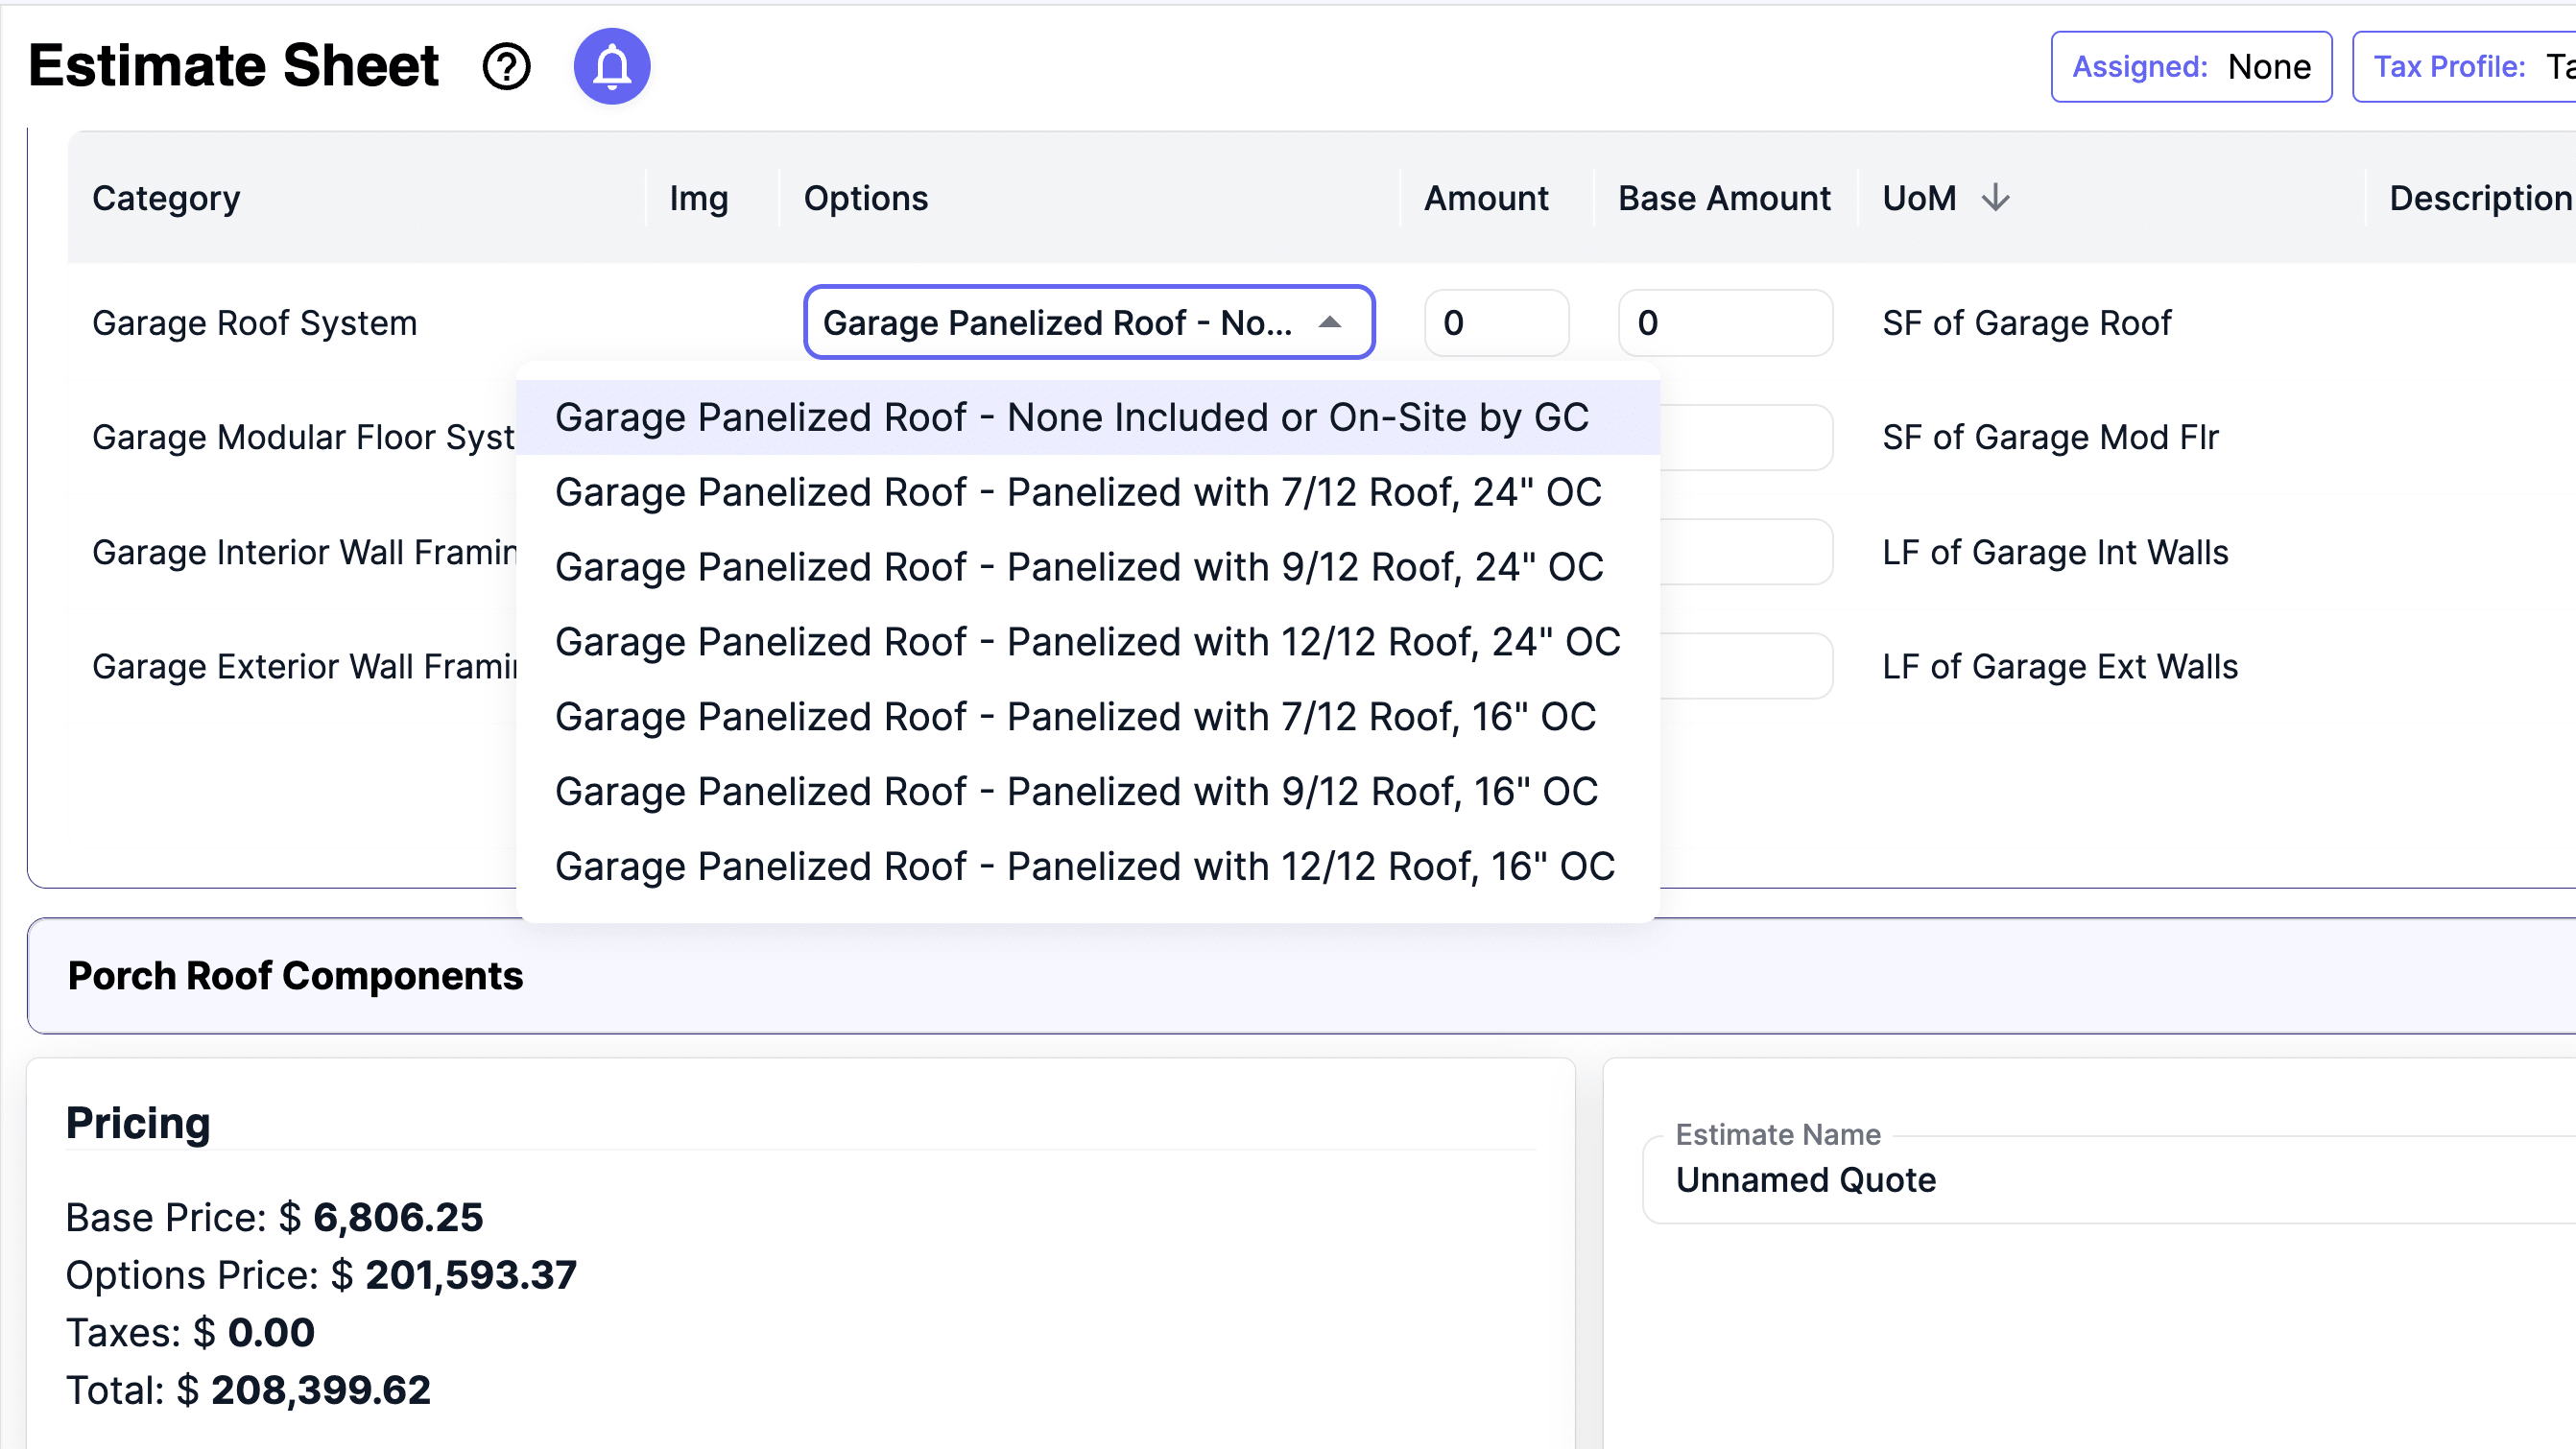Click the Options column header
Viewport: 2576px width, 1449px height.
point(865,198)
